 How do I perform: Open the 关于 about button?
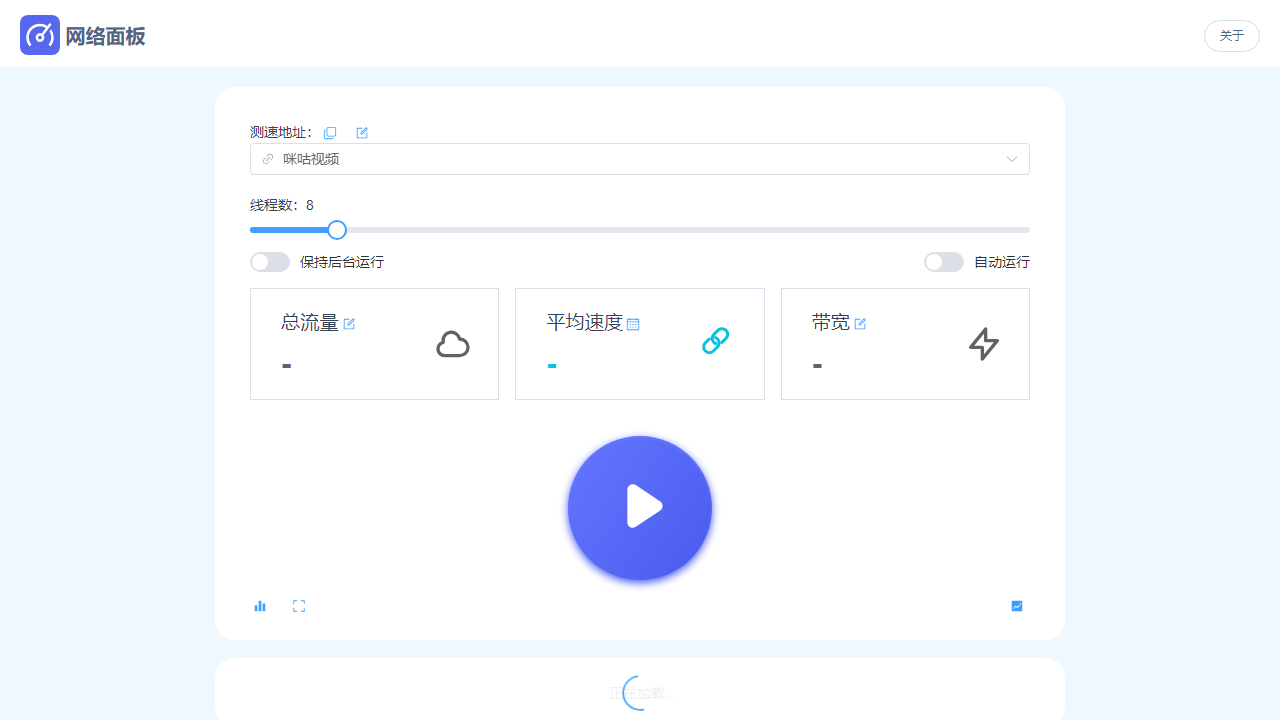tap(1232, 36)
